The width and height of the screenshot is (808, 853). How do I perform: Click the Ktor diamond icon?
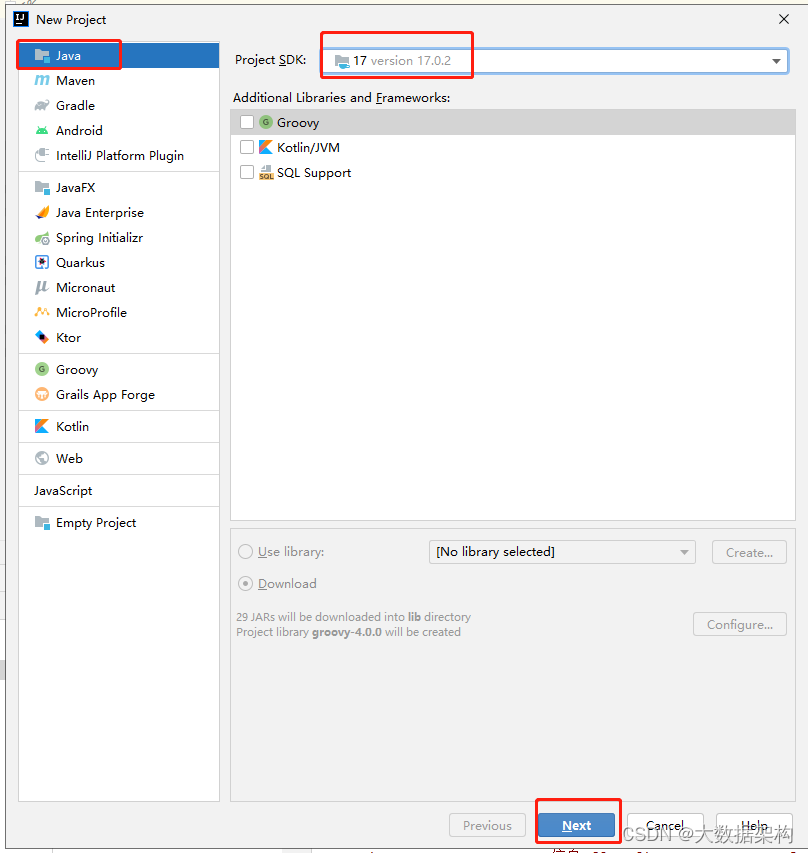click(42, 337)
